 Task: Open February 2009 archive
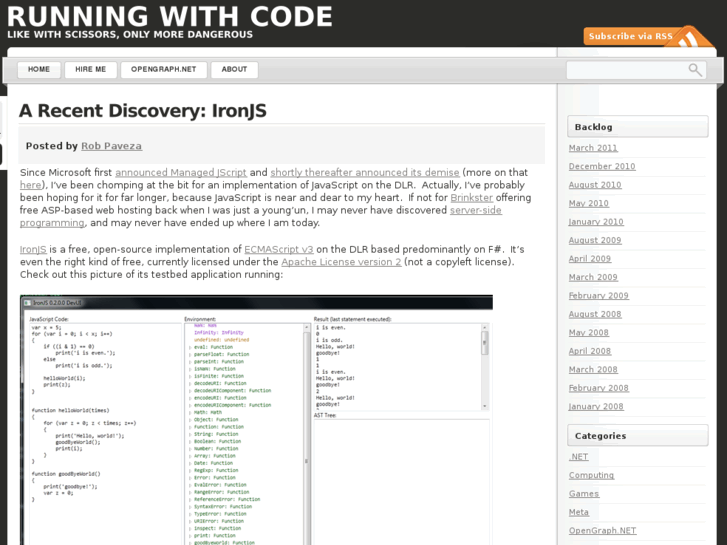[x=599, y=296]
